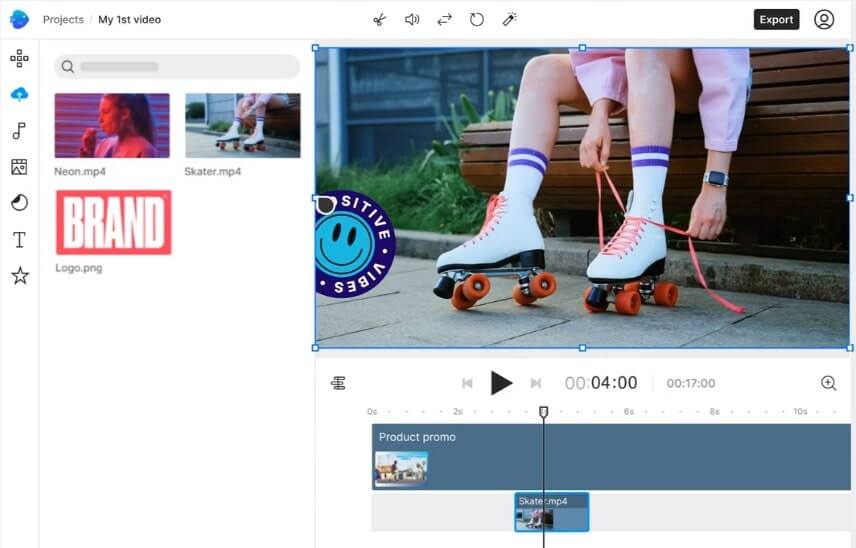The image size is (856, 548).
Task: Click the bottom-left preview corner handle
Action: [x=316, y=348]
